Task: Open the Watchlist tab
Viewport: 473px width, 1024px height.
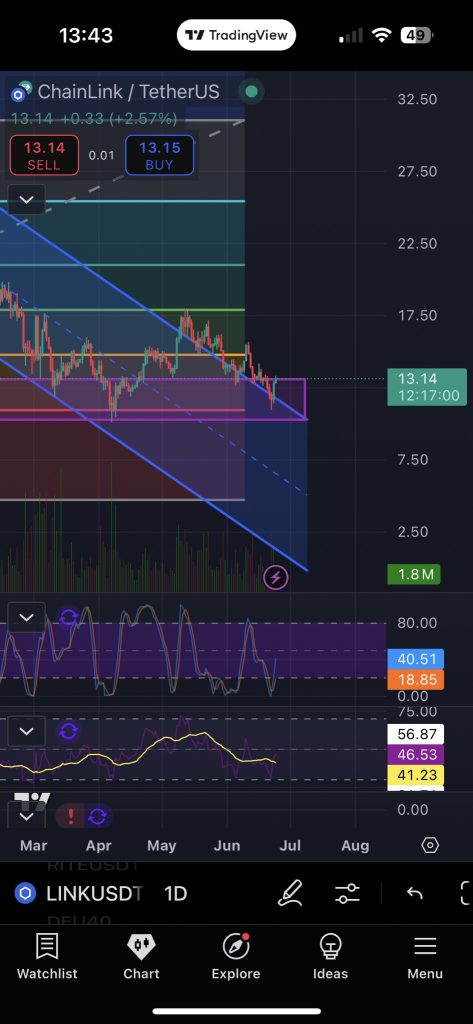Action: [x=47, y=957]
